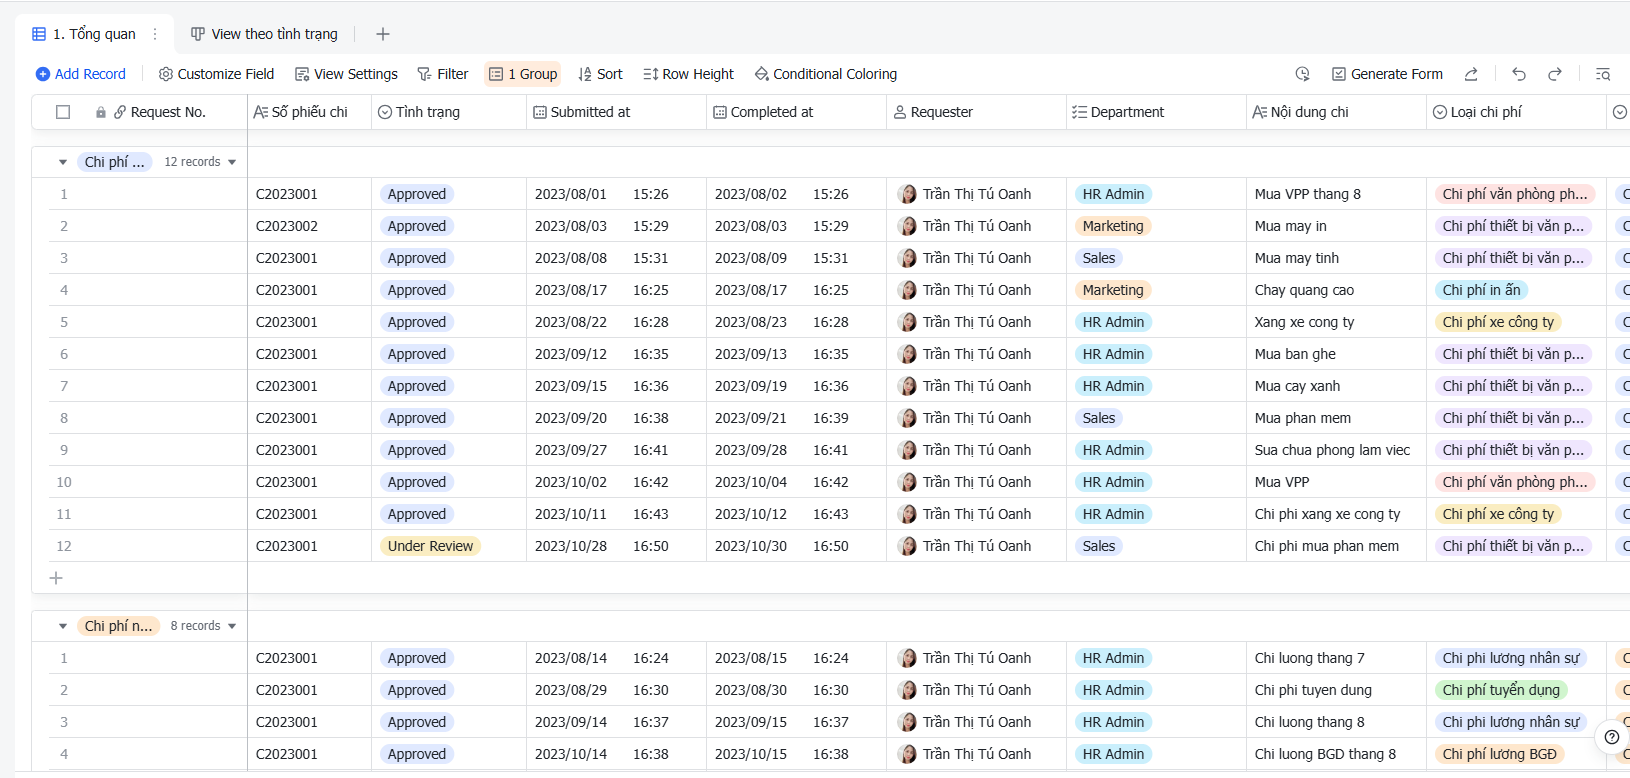The height and width of the screenshot is (778, 1630).
Task: Click the Chi phí lương BGĐ tag
Action: [1499, 754]
